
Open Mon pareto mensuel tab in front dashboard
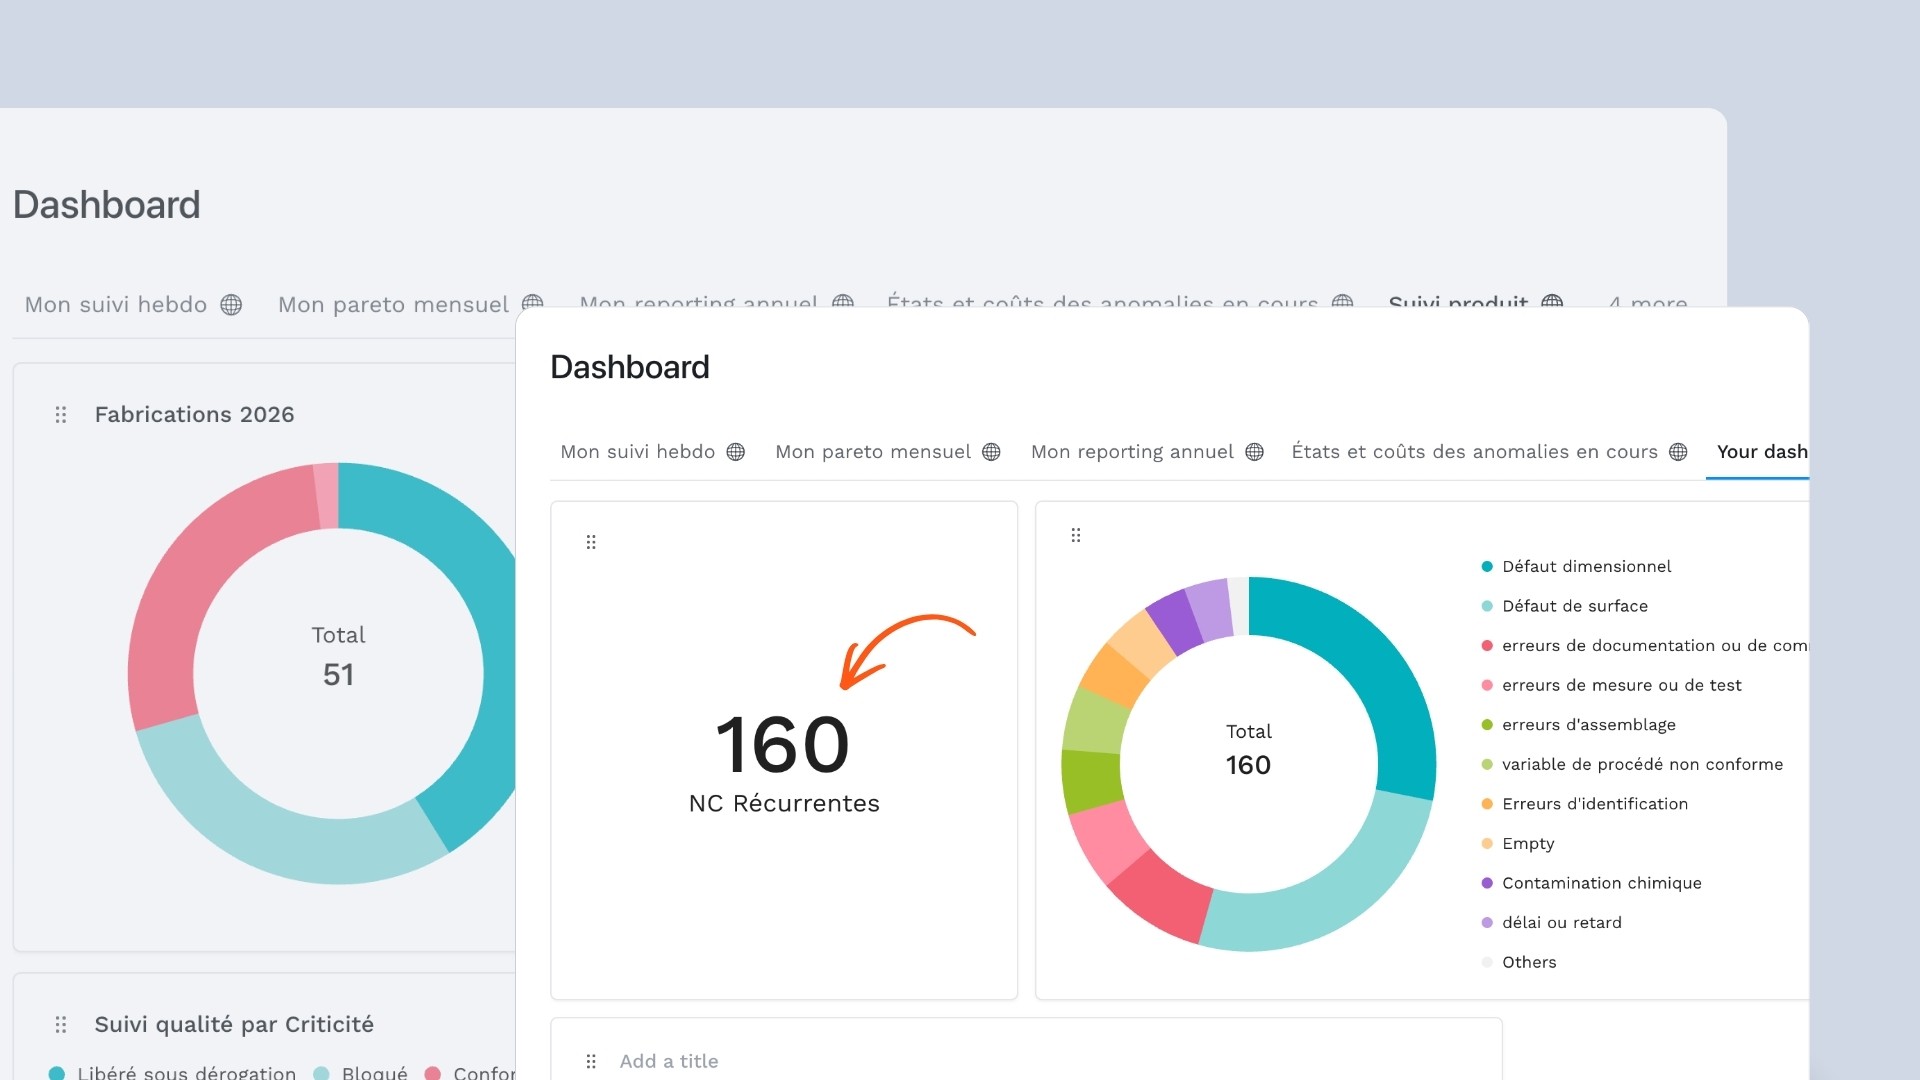click(x=873, y=452)
